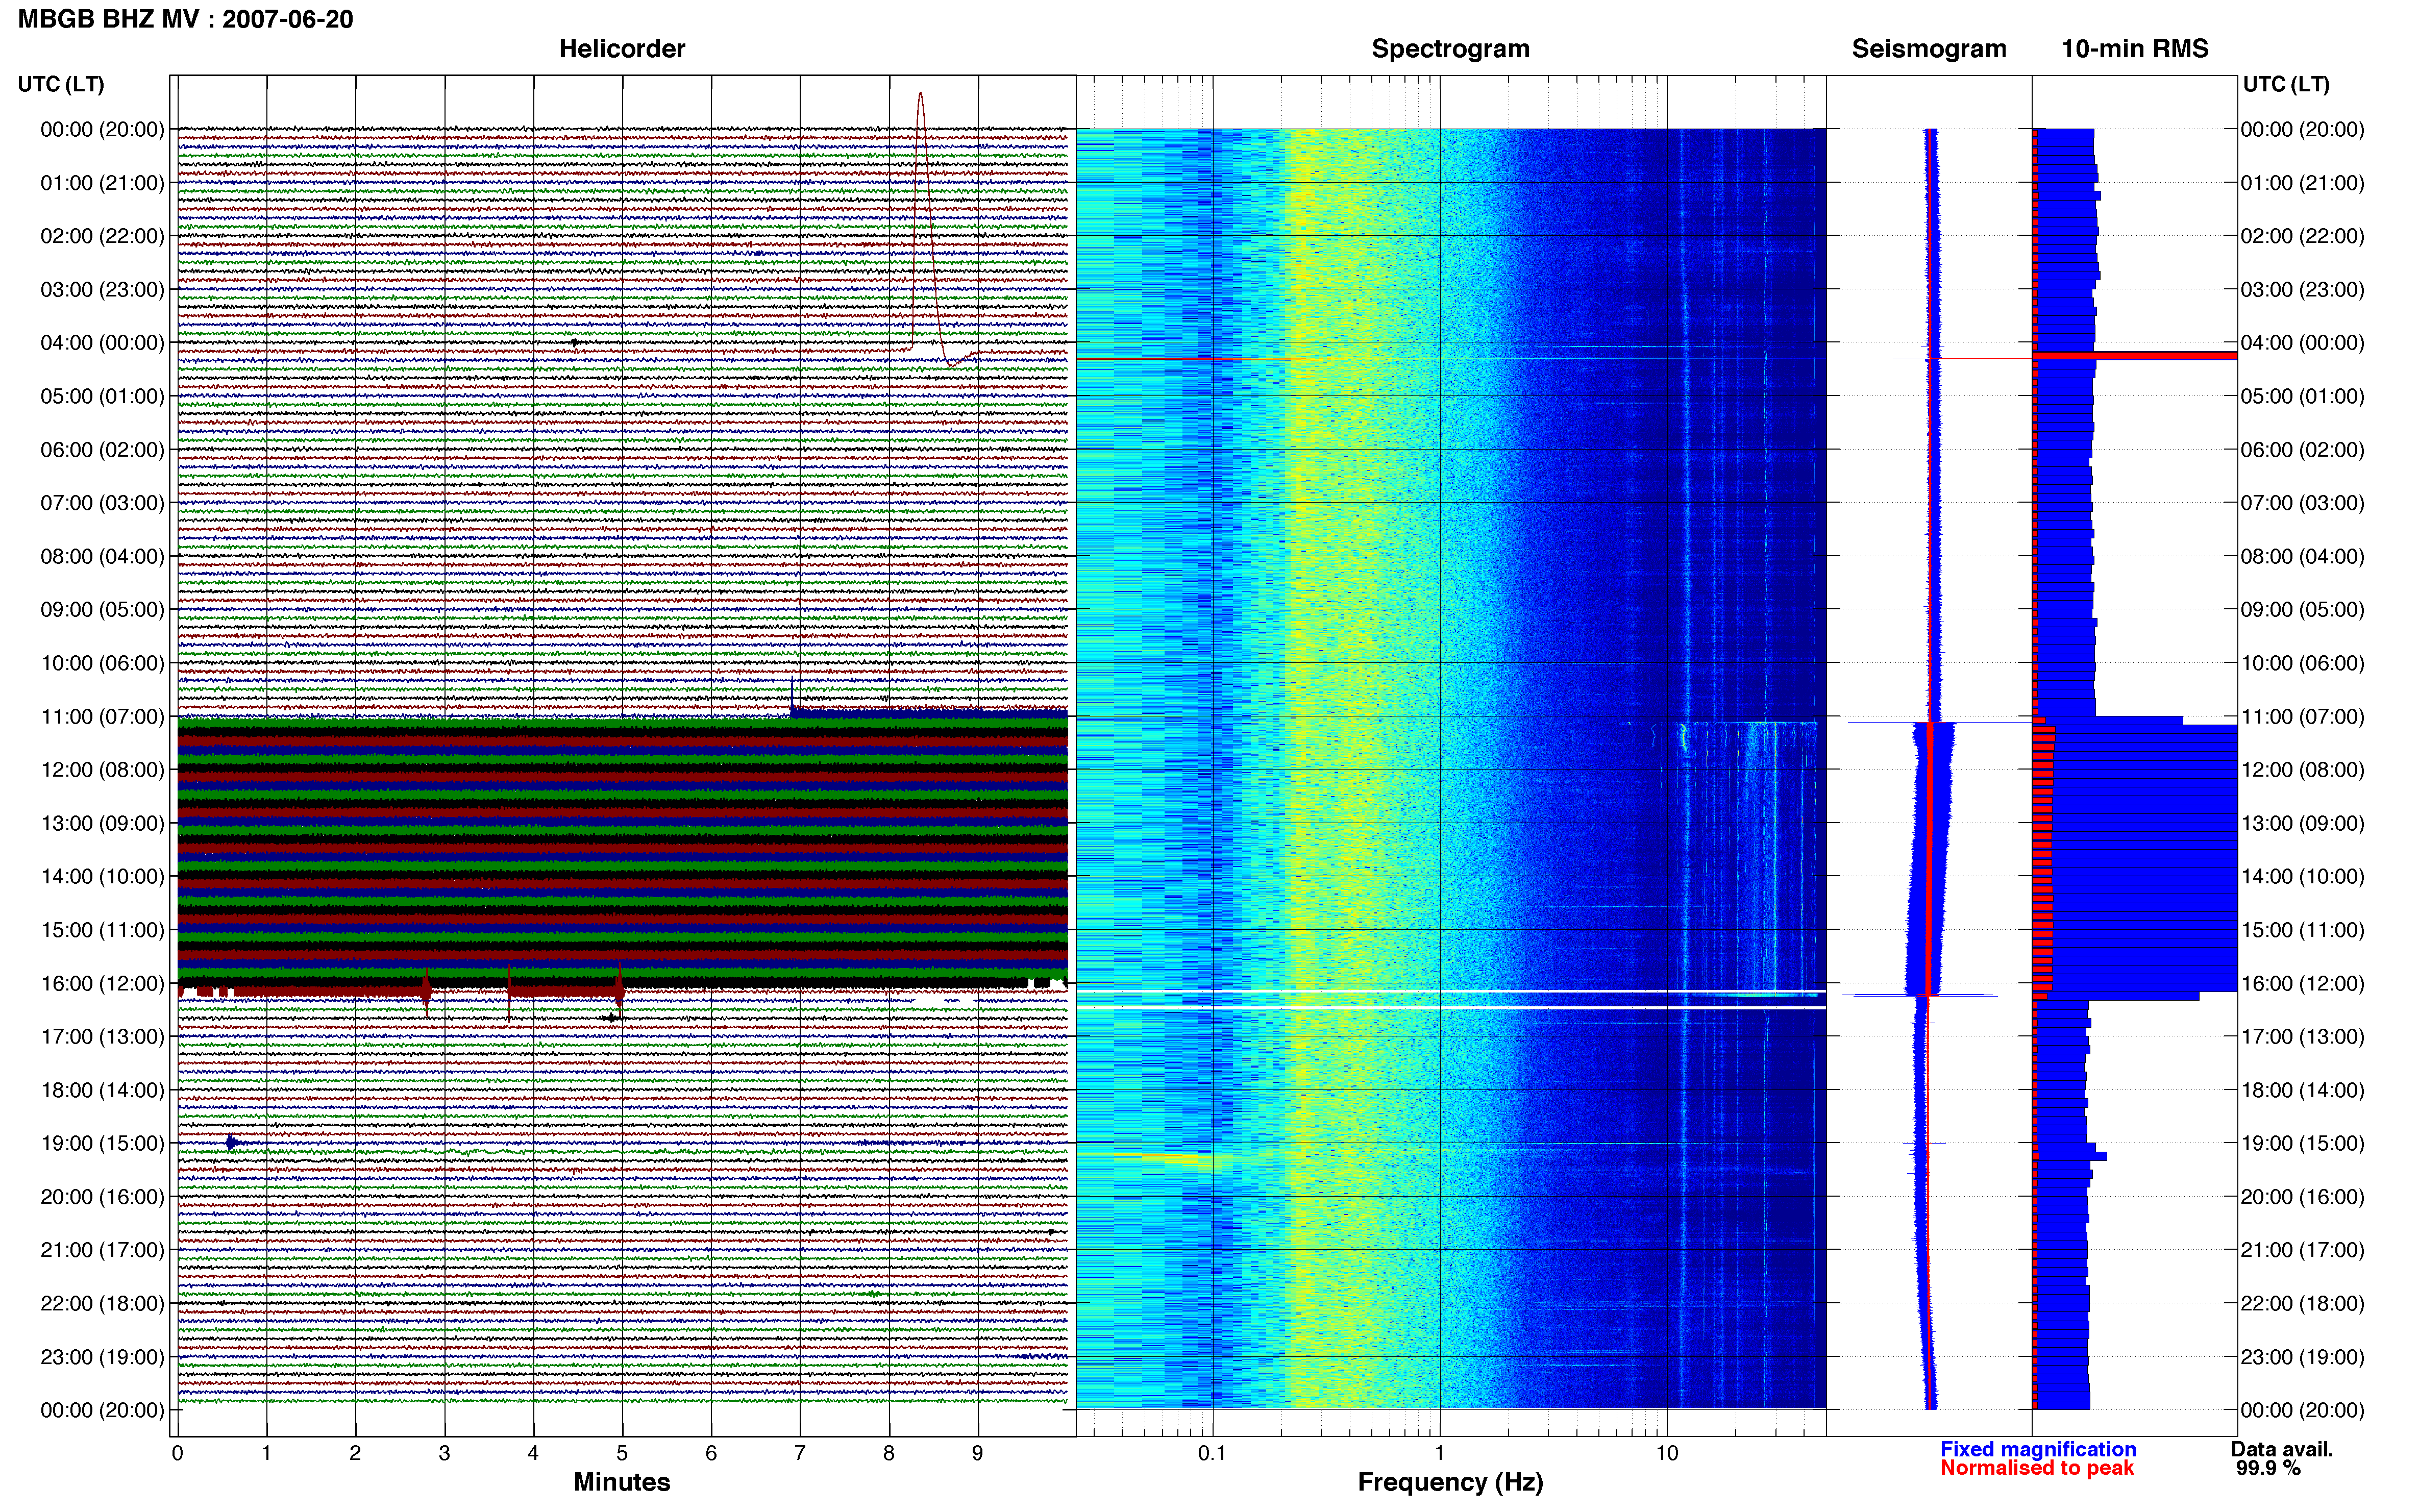Click 03:00 (23:00) label beside the helicorder

tap(102, 290)
